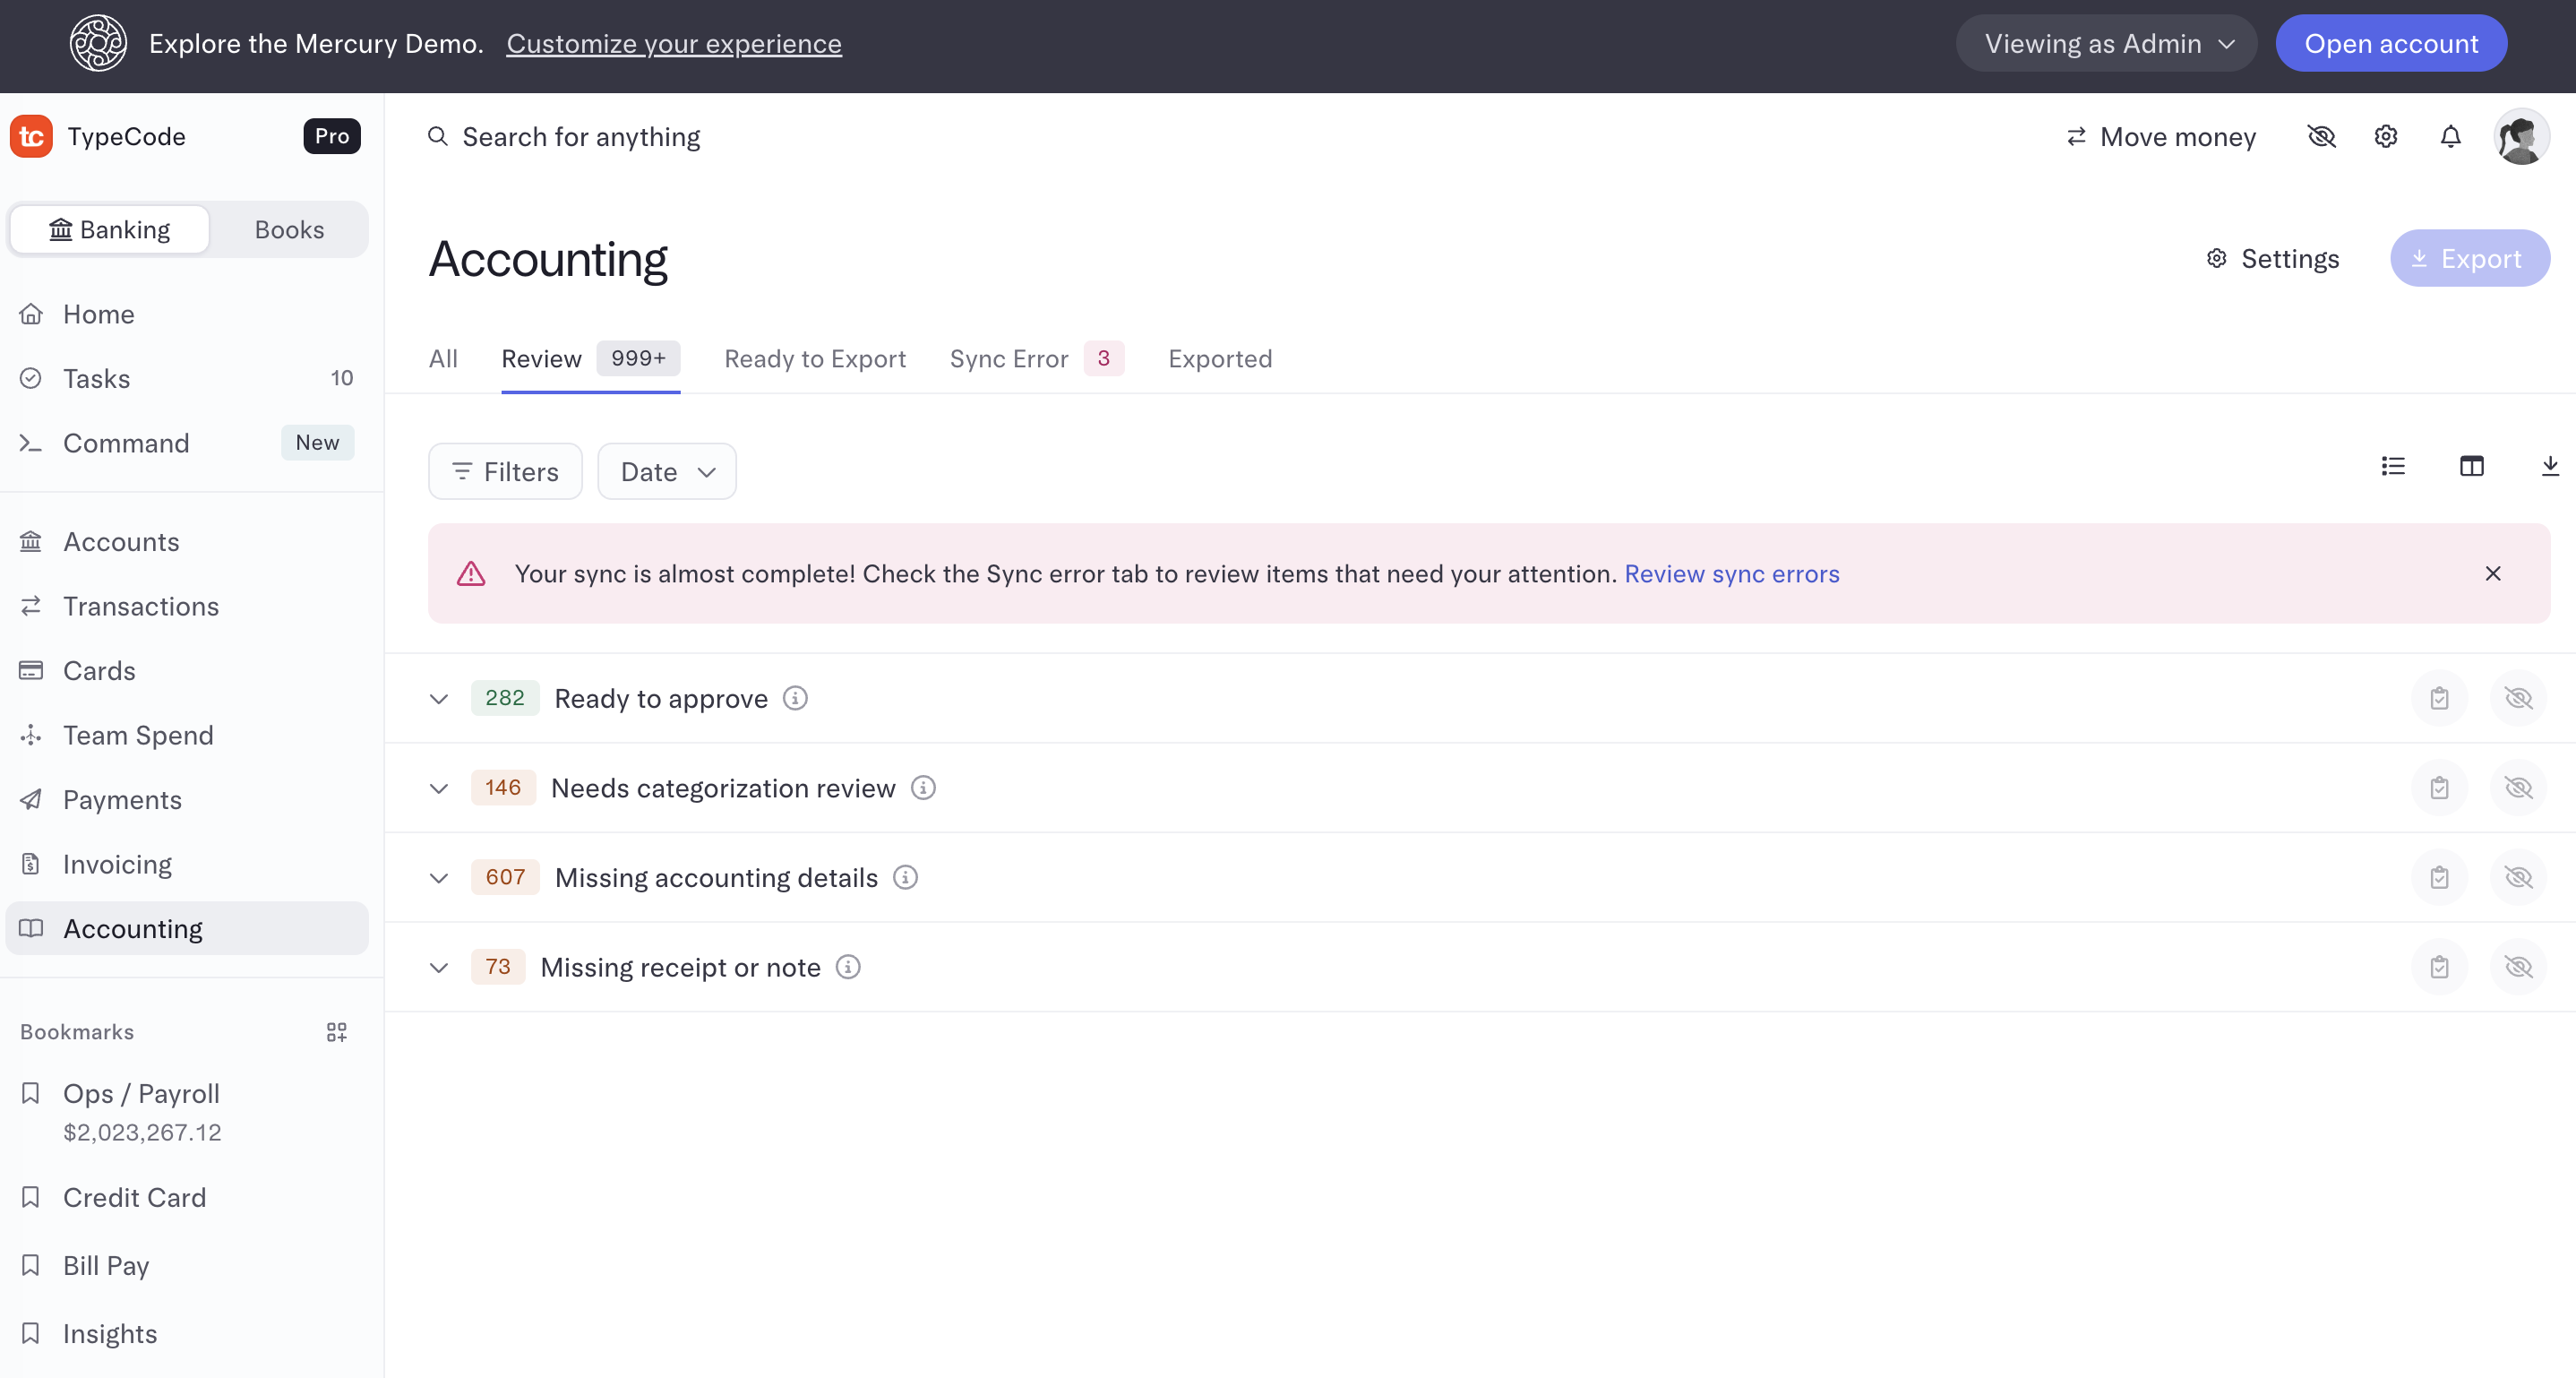2576x1378 pixels.
Task: Hide the Missing accounting details group
Action: [x=2518, y=877]
